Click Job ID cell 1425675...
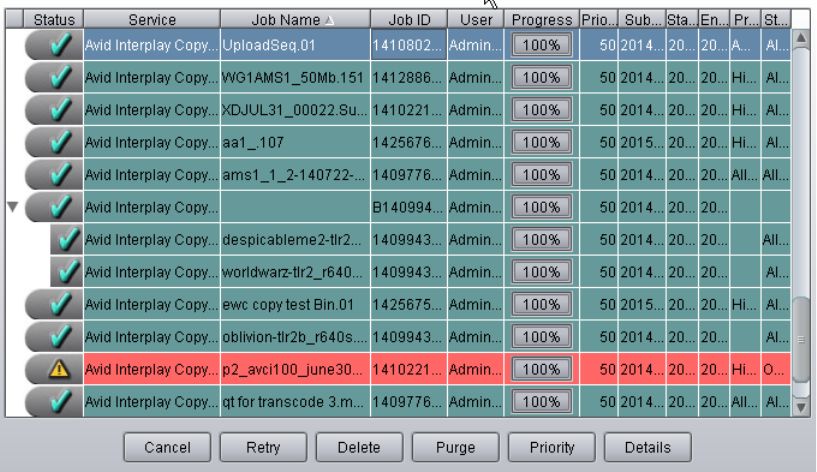Image resolution: width=817 pixels, height=472 pixels. [409, 304]
